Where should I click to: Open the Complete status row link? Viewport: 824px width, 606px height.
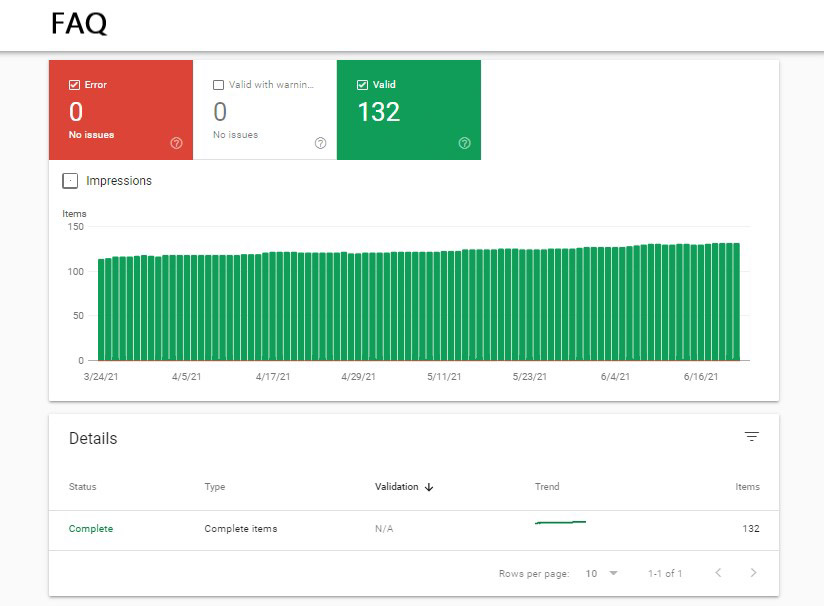pos(91,529)
